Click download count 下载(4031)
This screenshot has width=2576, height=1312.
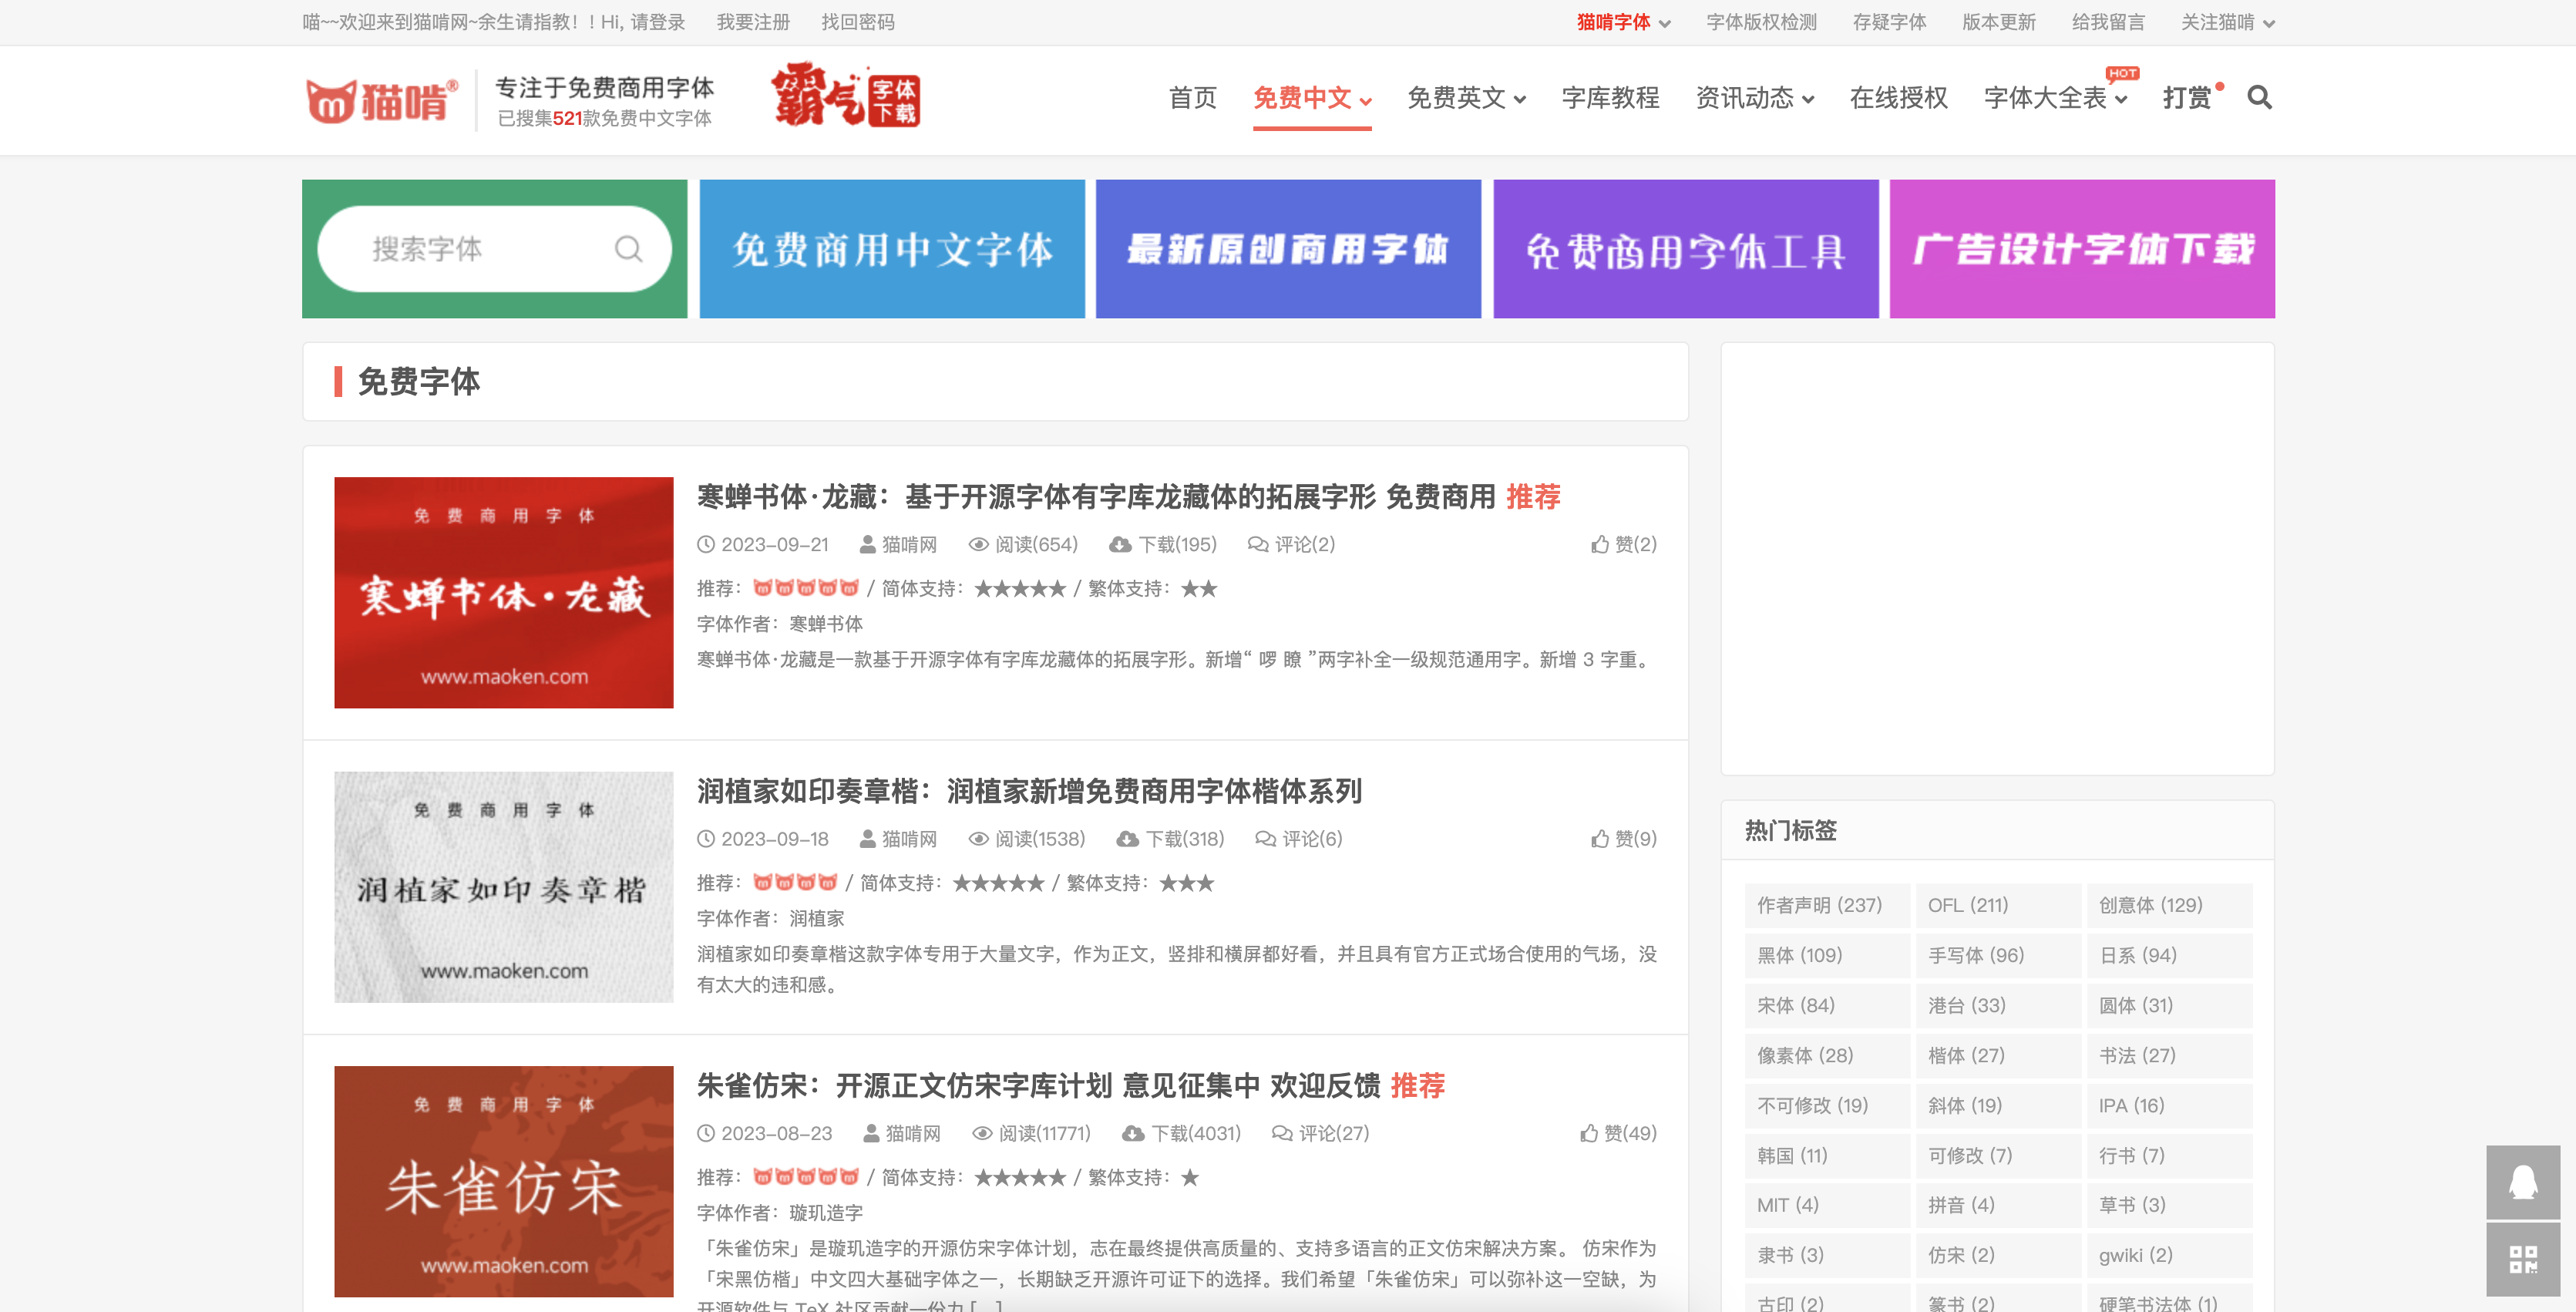pyautogui.click(x=1181, y=1133)
